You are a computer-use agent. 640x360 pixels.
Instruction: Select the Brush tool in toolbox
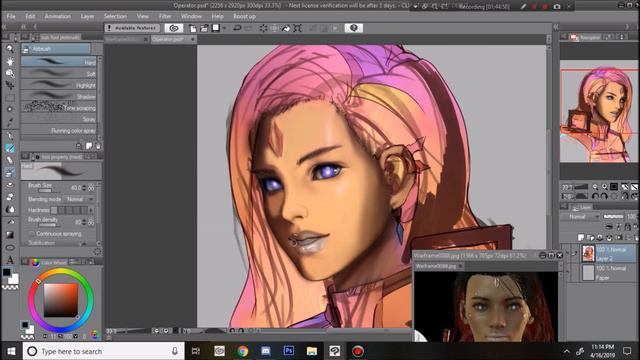tap(10, 160)
